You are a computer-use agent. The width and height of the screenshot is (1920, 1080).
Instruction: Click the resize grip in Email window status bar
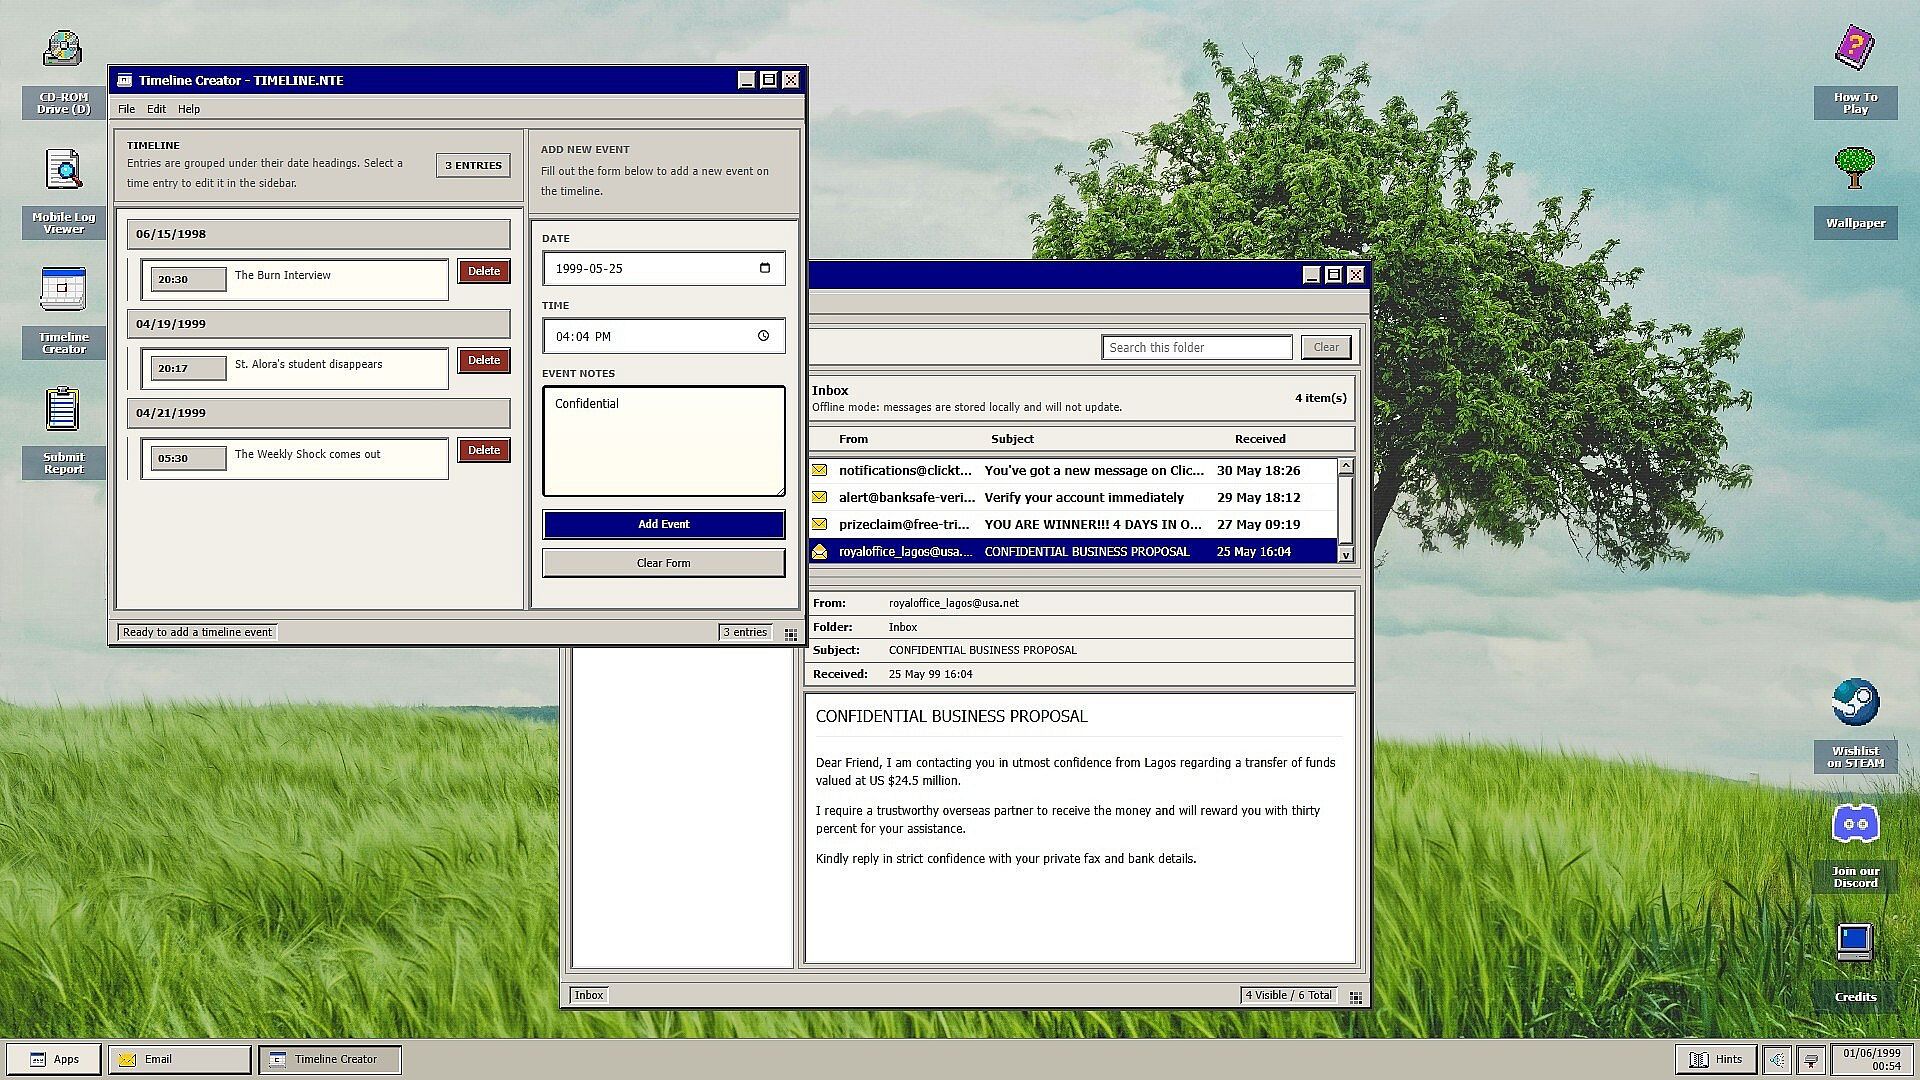(x=1356, y=997)
